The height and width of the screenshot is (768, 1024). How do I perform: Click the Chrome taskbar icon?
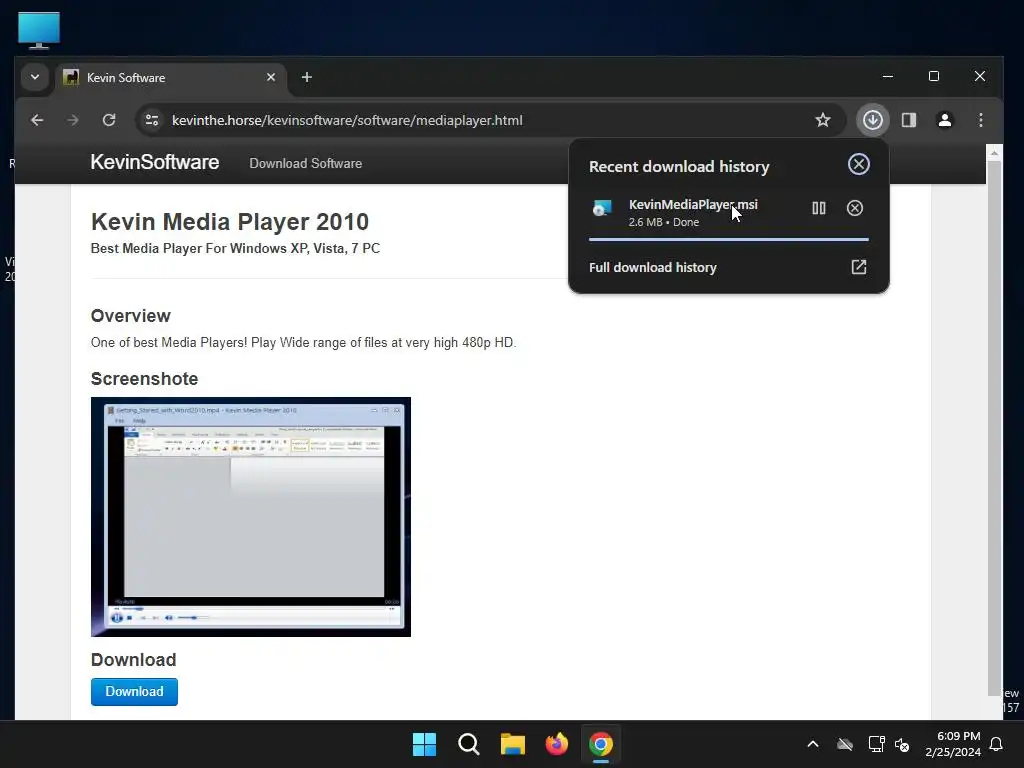pos(601,744)
